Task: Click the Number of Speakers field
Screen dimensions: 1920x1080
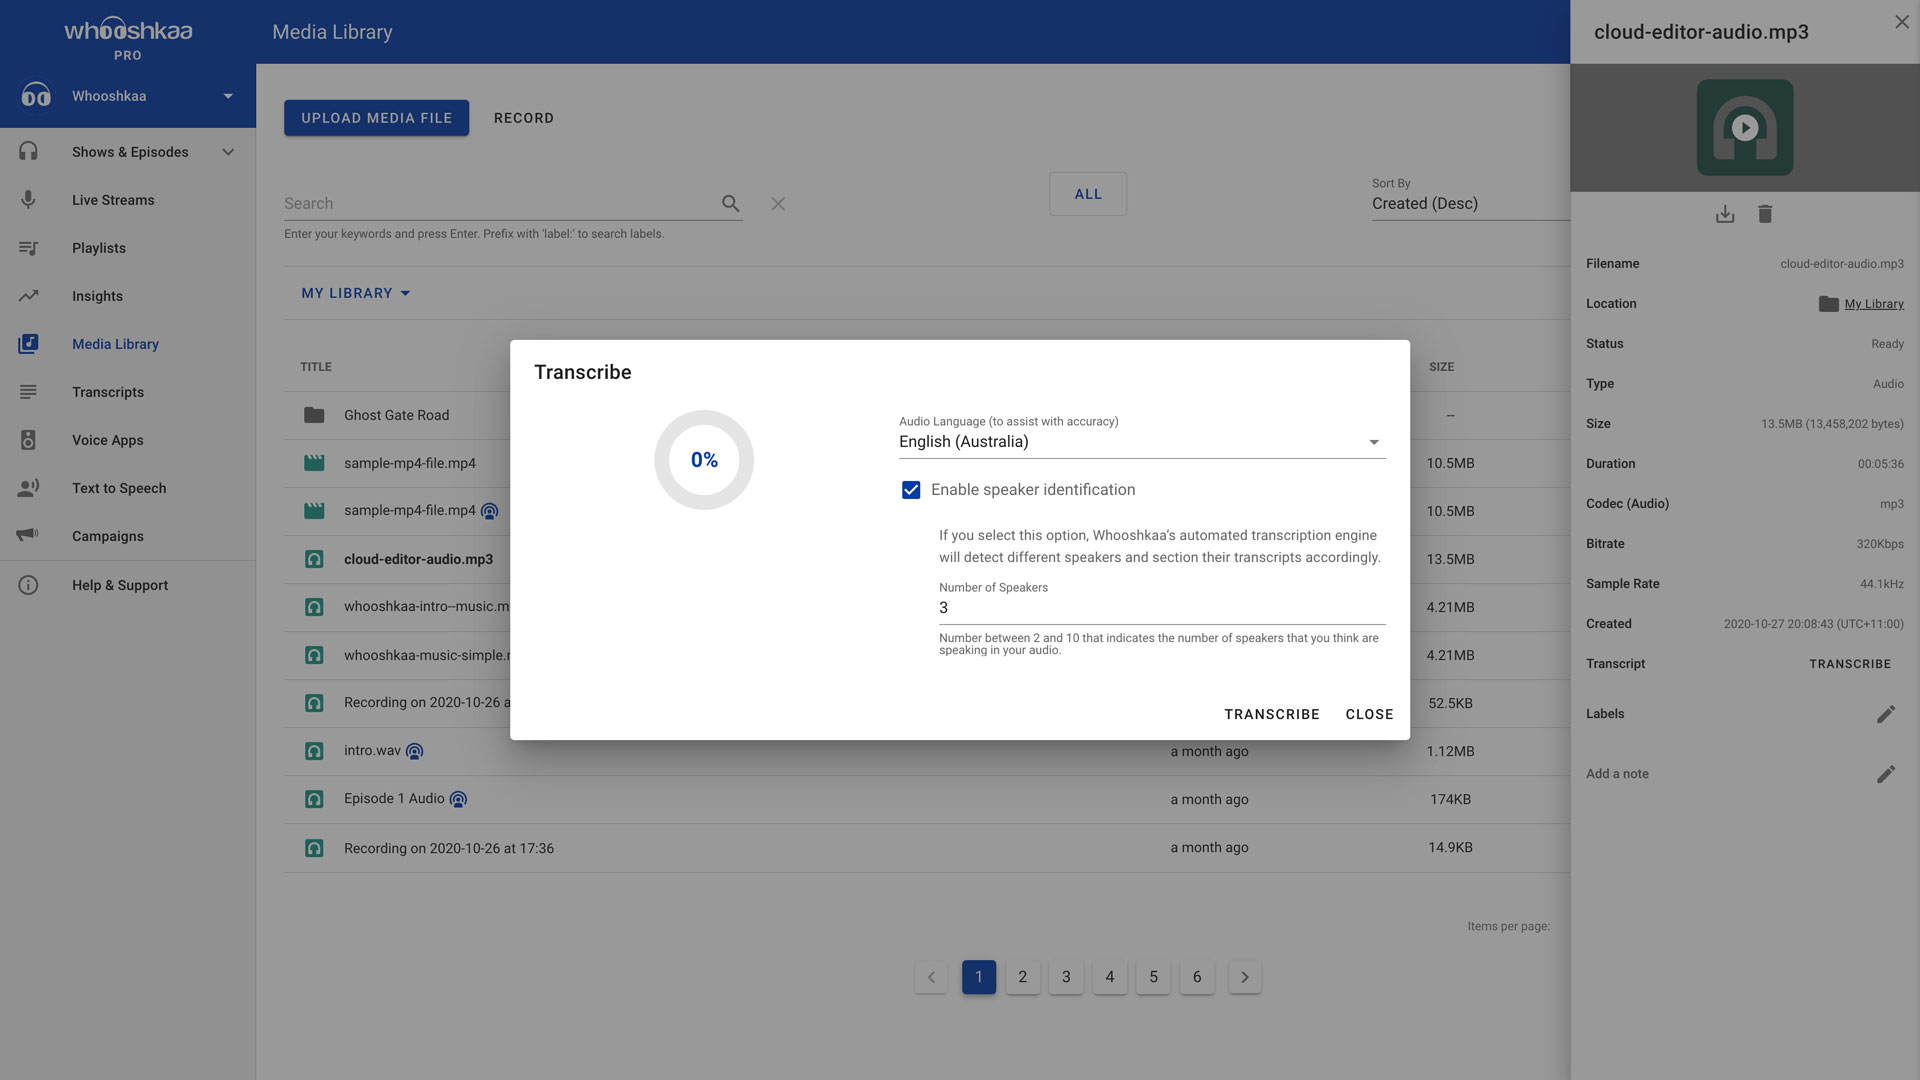Action: coord(1160,608)
